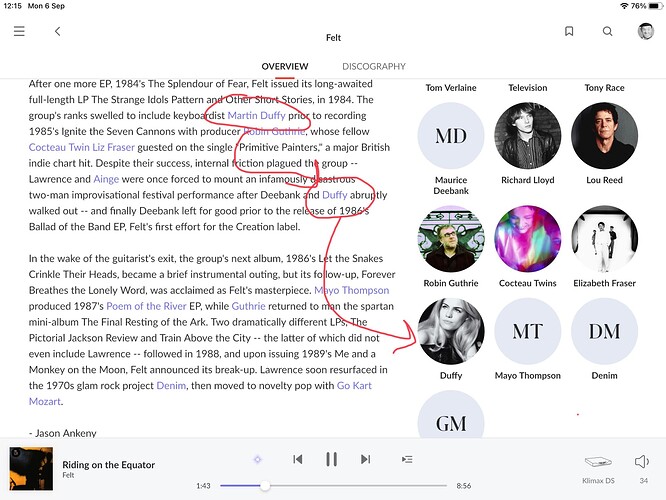Tap the 12:15 status bar clock
Image resolution: width=666 pixels, height=500 pixels.
(x=12, y=6)
